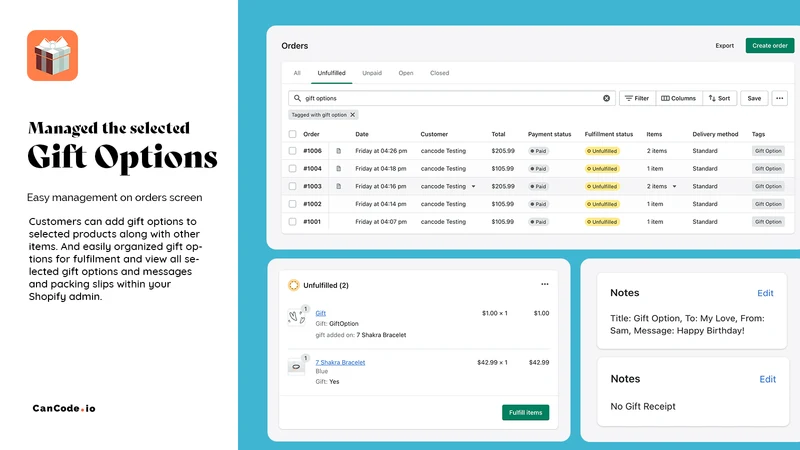Click the Paid badge on order #1002

(538, 204)
